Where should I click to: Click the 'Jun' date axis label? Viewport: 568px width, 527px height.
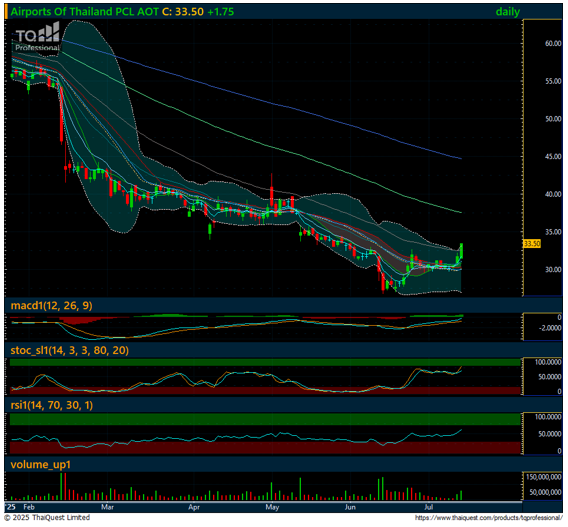350,507
